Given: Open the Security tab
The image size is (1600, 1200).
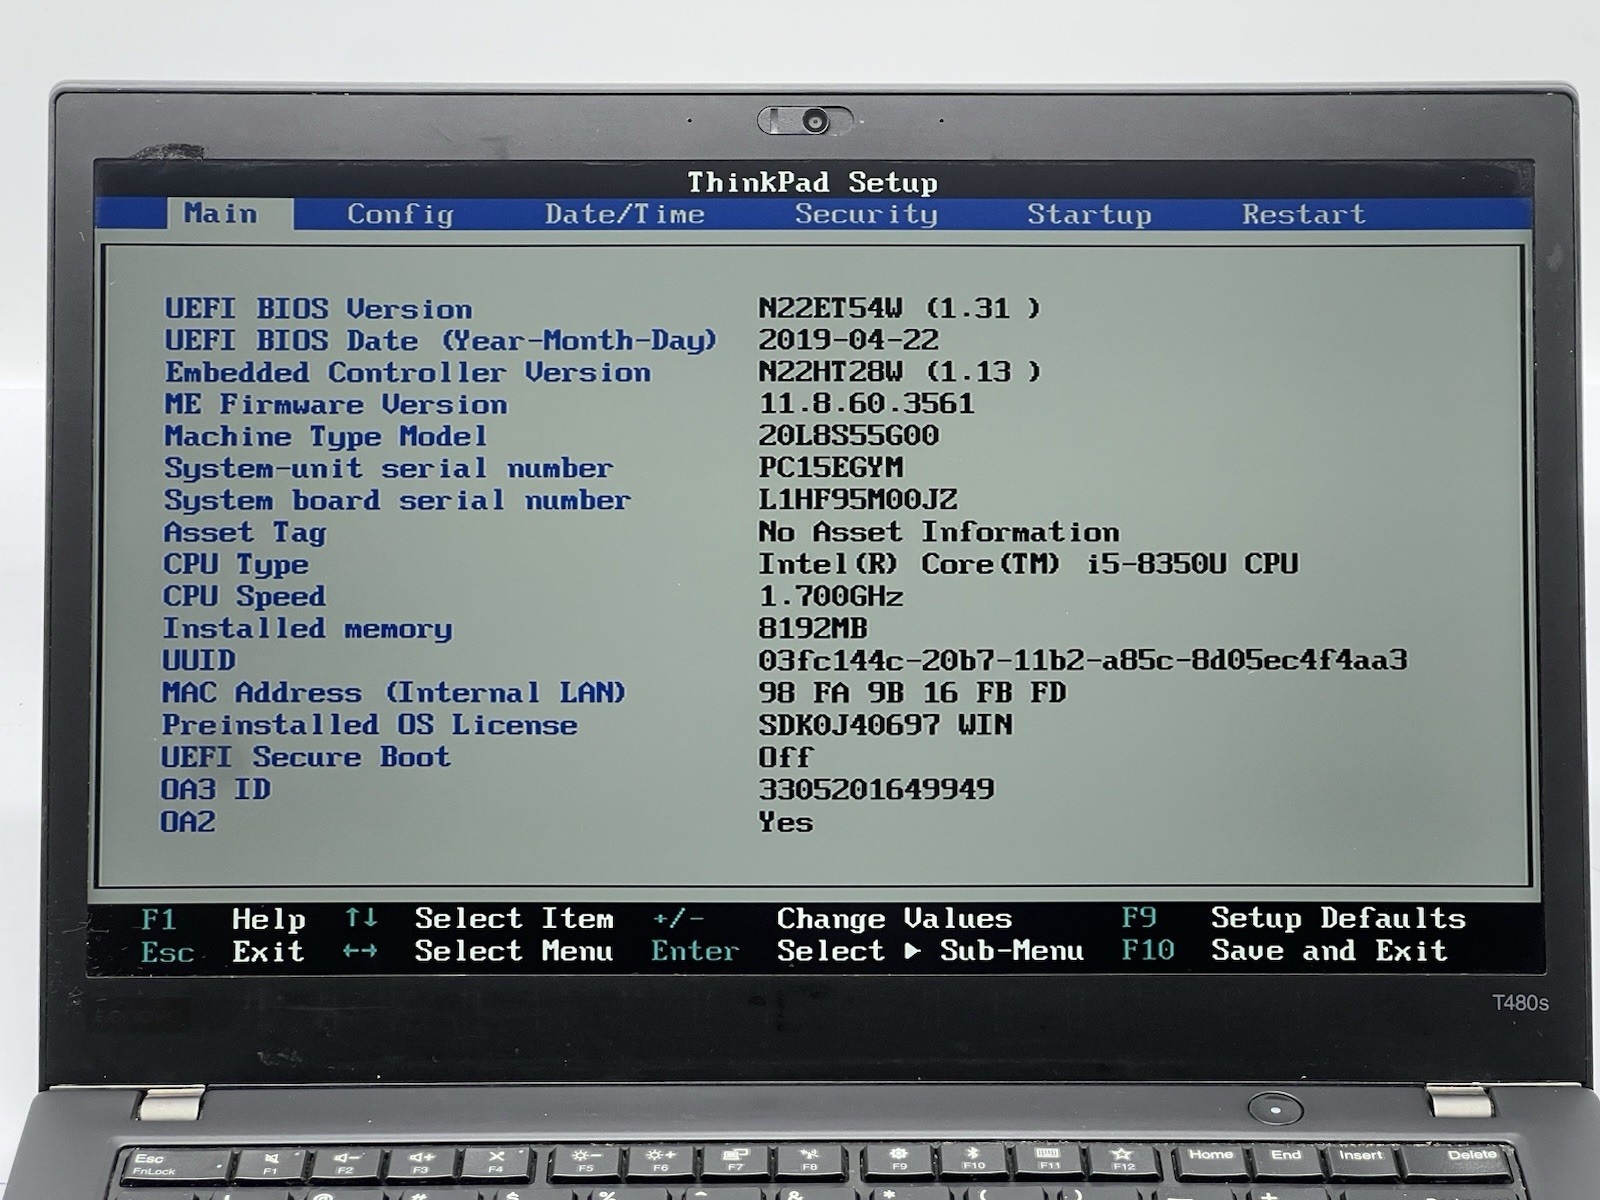Looking at the screenshot, I should tap(866, 214).
